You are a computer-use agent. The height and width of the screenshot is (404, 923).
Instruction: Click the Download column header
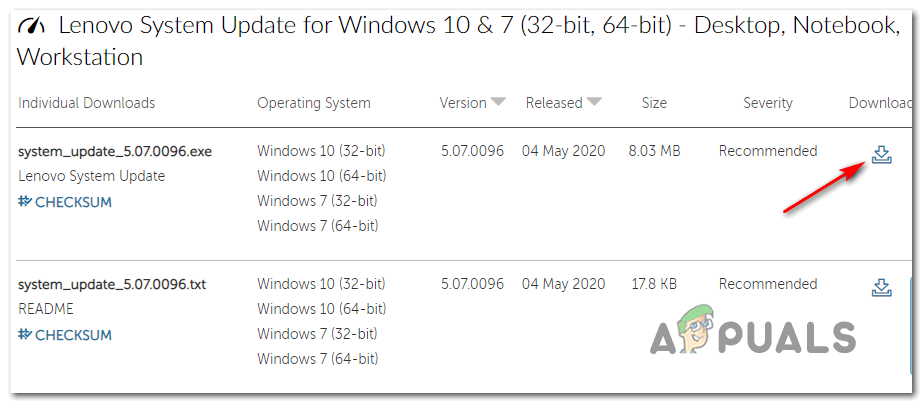[880, 103]
